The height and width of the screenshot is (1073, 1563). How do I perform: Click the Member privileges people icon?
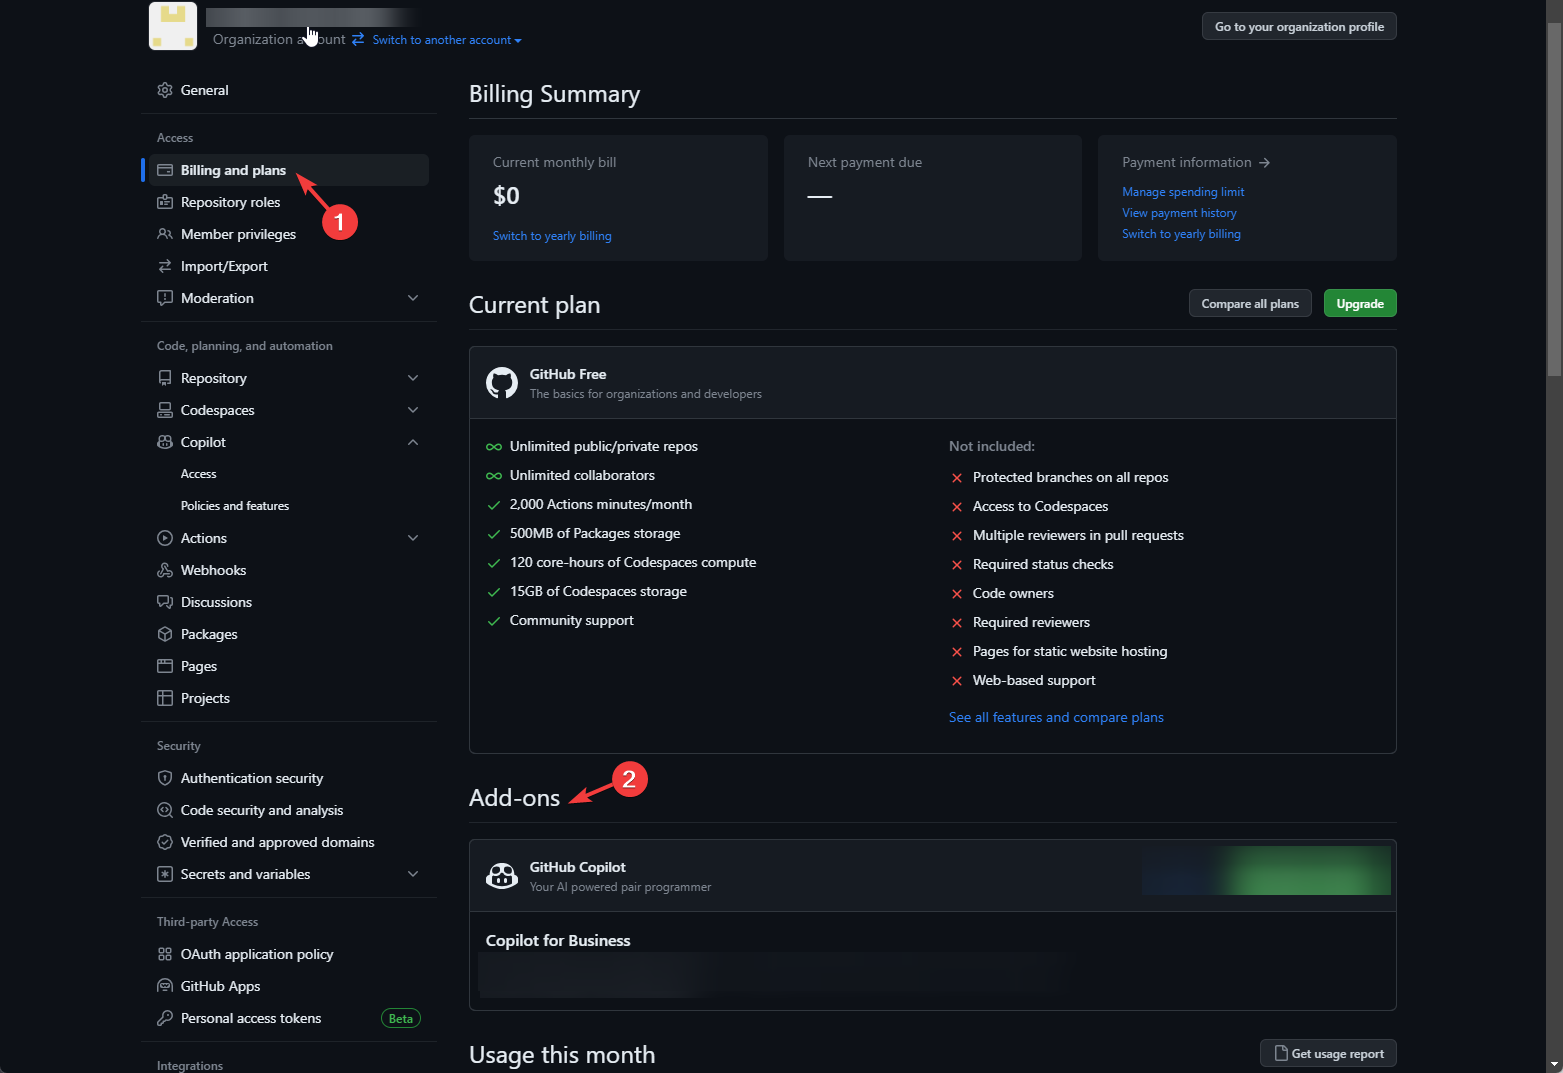tap(165, 234)
